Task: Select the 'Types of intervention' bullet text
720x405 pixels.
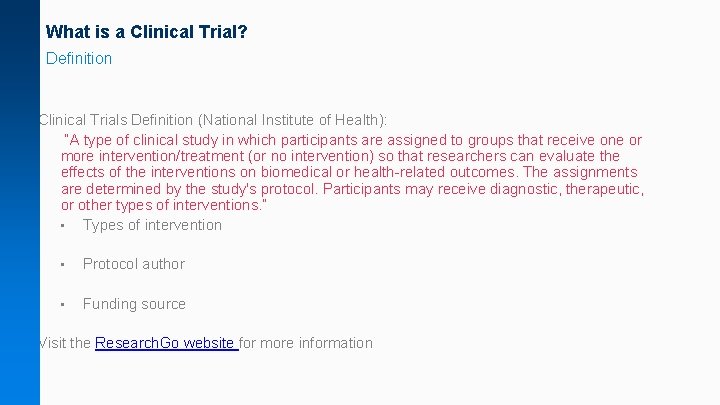Action: (x=152, y=225)
